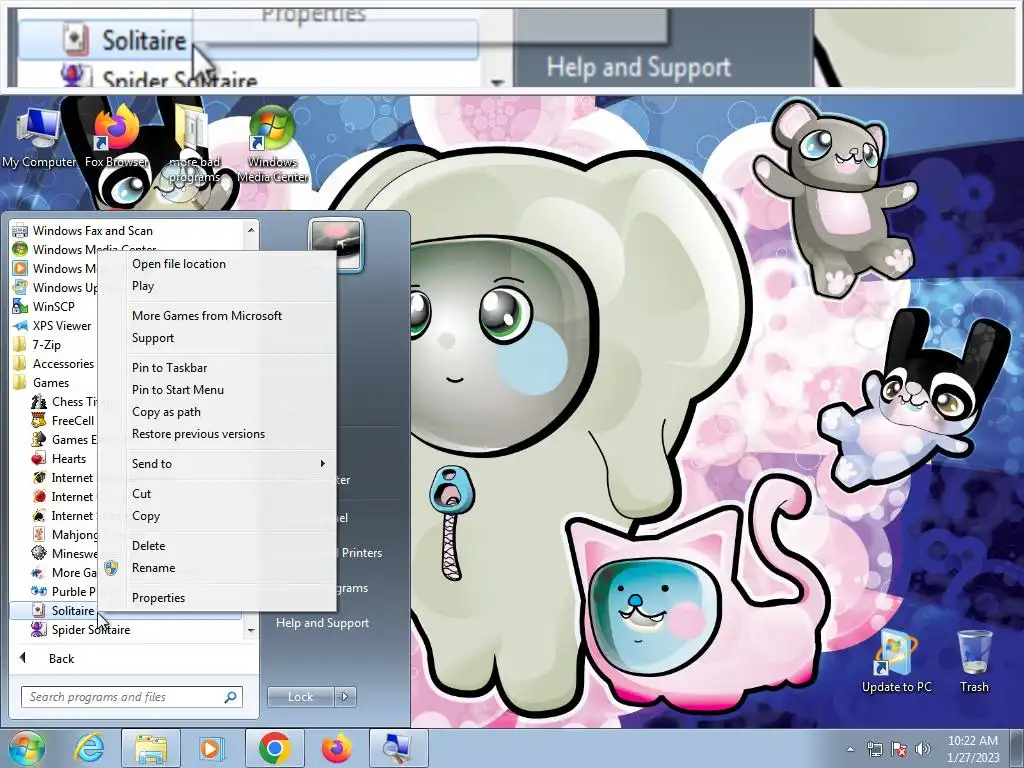Click the Action Center flag tray icon
The image size is (1024, 768).
(x=899, y=749)
